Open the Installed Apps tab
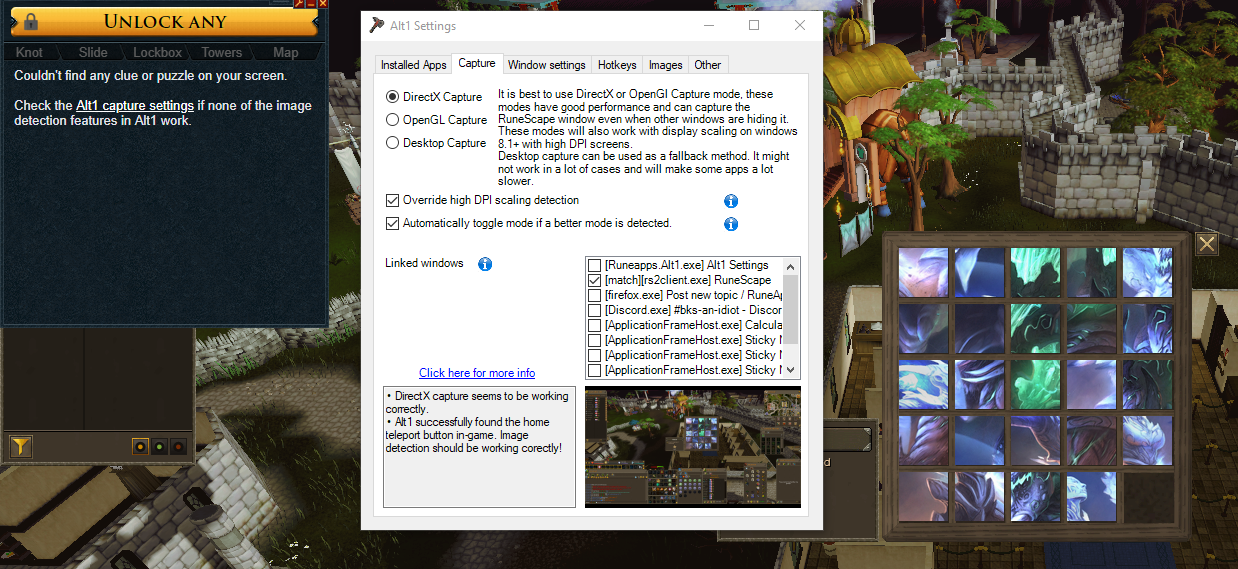The height and width of the screenshot is (569, 1238). coord(413,65)
